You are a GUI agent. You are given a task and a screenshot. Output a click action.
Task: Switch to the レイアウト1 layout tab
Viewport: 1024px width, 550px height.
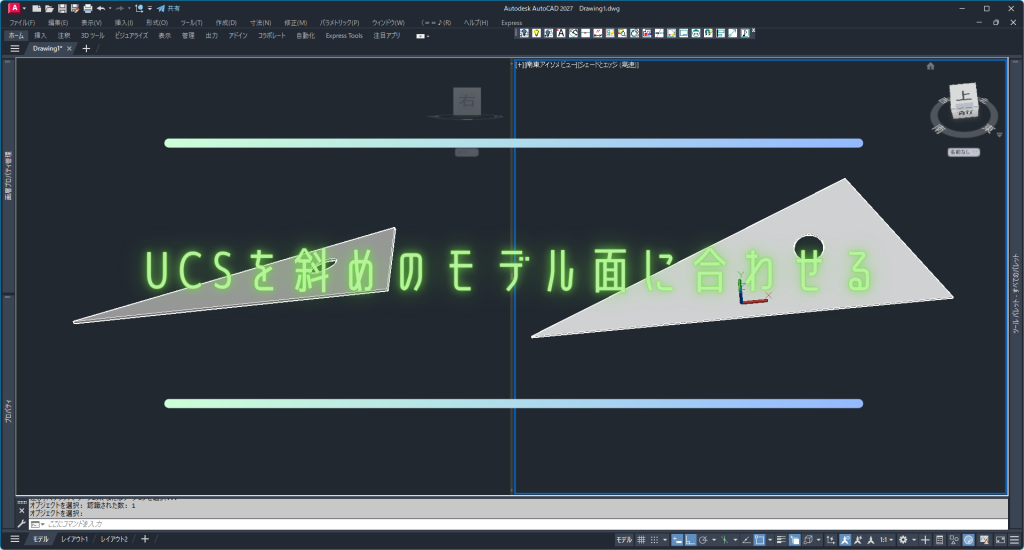point(74,540)
